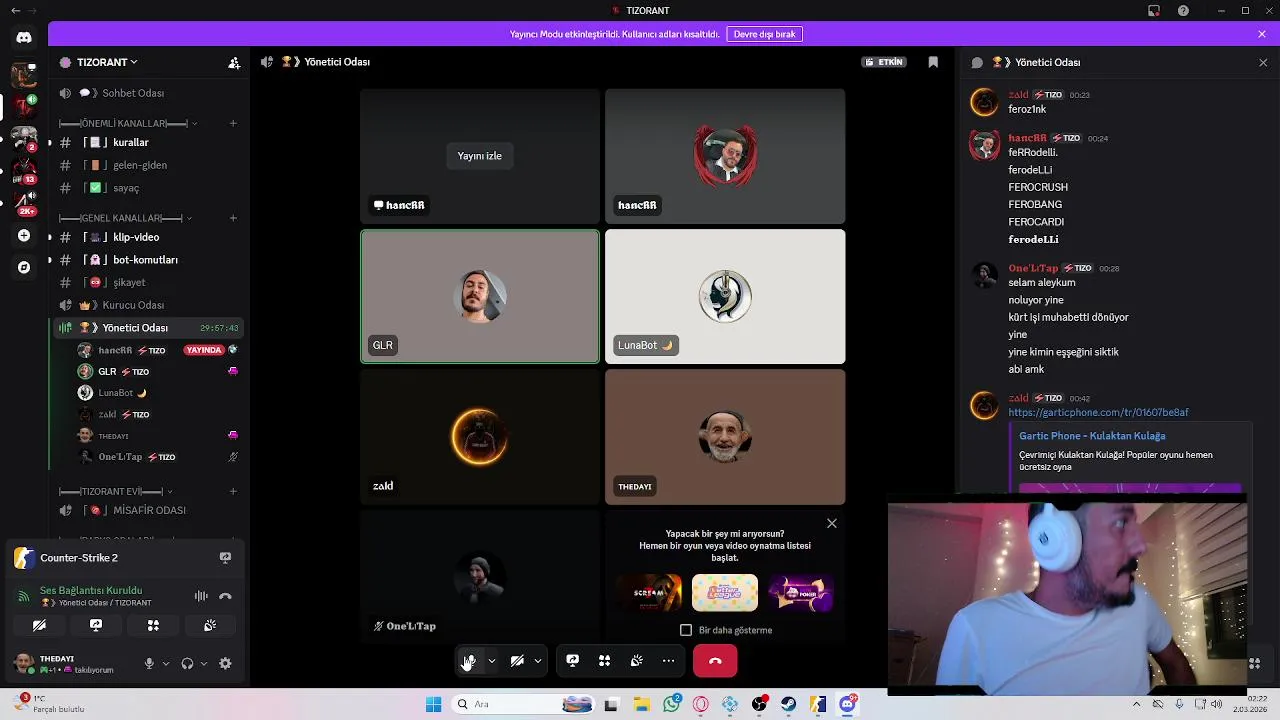Open the kurallar channel
The height and width of the screenshot is (720, 1280).
148,142
